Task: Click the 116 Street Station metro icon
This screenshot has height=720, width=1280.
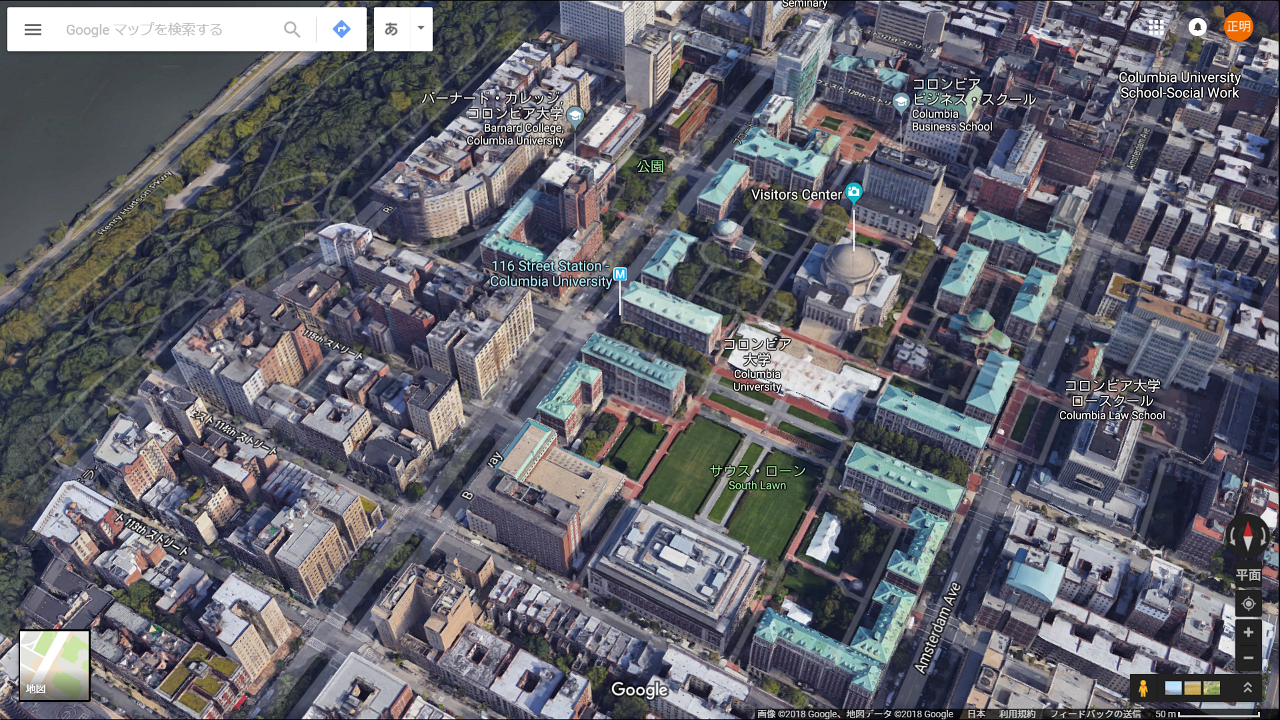Action: click(620, 274)
